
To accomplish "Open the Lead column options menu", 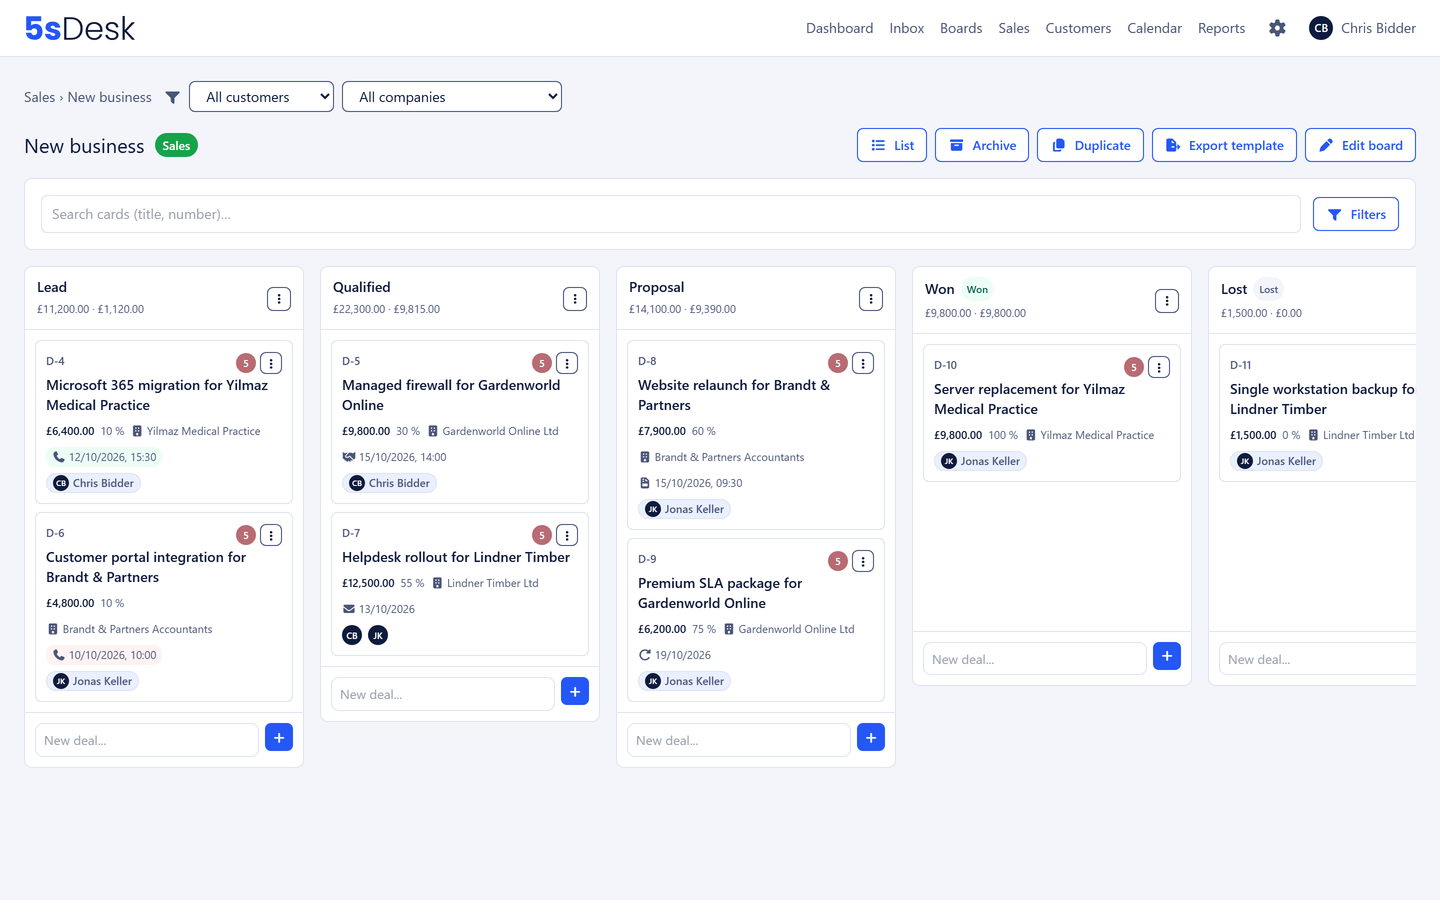I will 279,299.
